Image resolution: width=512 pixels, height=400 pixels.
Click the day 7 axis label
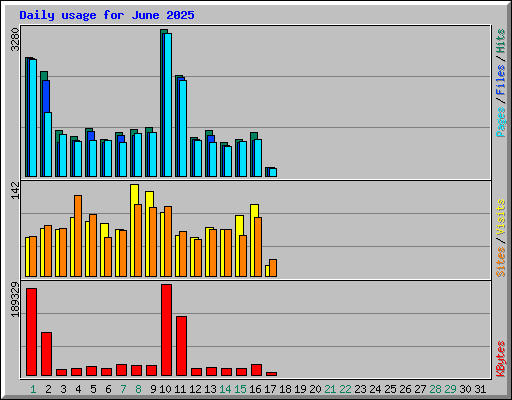[123, 389]
